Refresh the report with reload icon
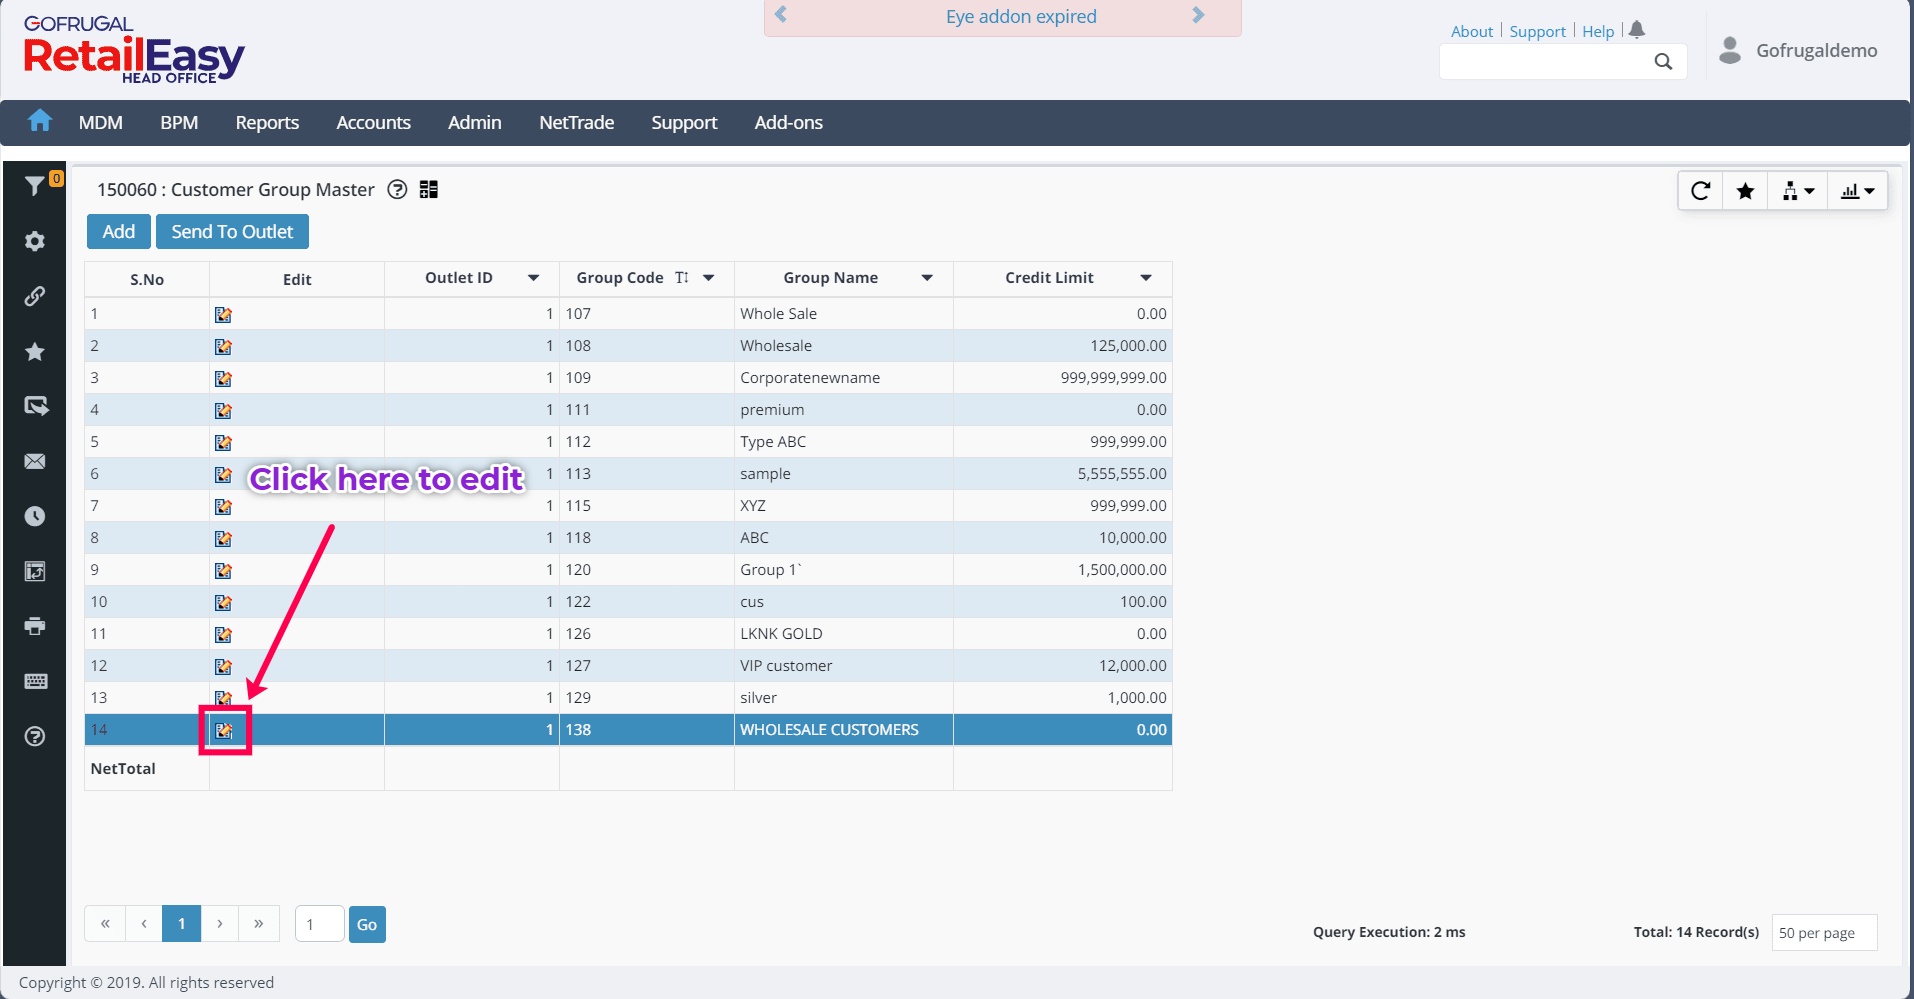 [1701, 191]
